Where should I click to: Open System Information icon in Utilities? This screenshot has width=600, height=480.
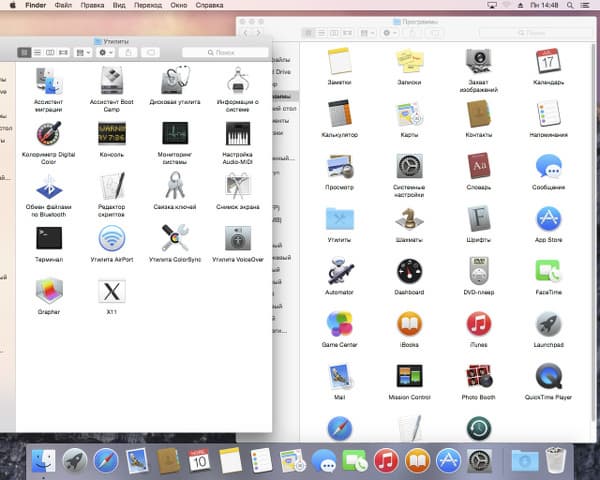pyautogui.click(x=238, y=80)
